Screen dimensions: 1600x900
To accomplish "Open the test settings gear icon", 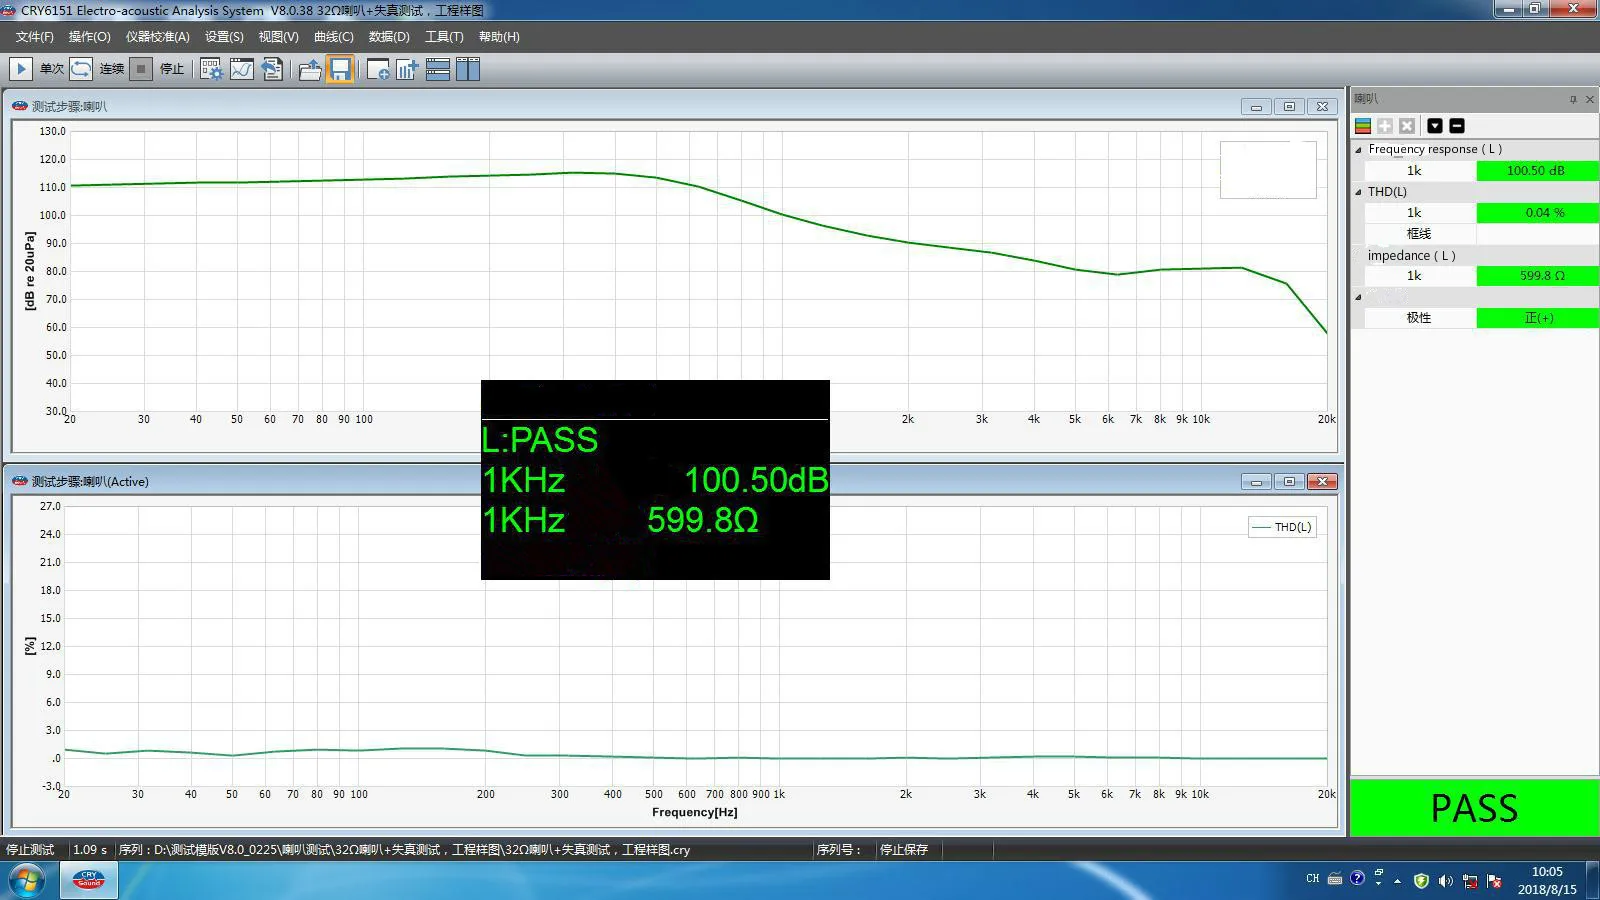I will pyautogui.click(x=211, y=69).
